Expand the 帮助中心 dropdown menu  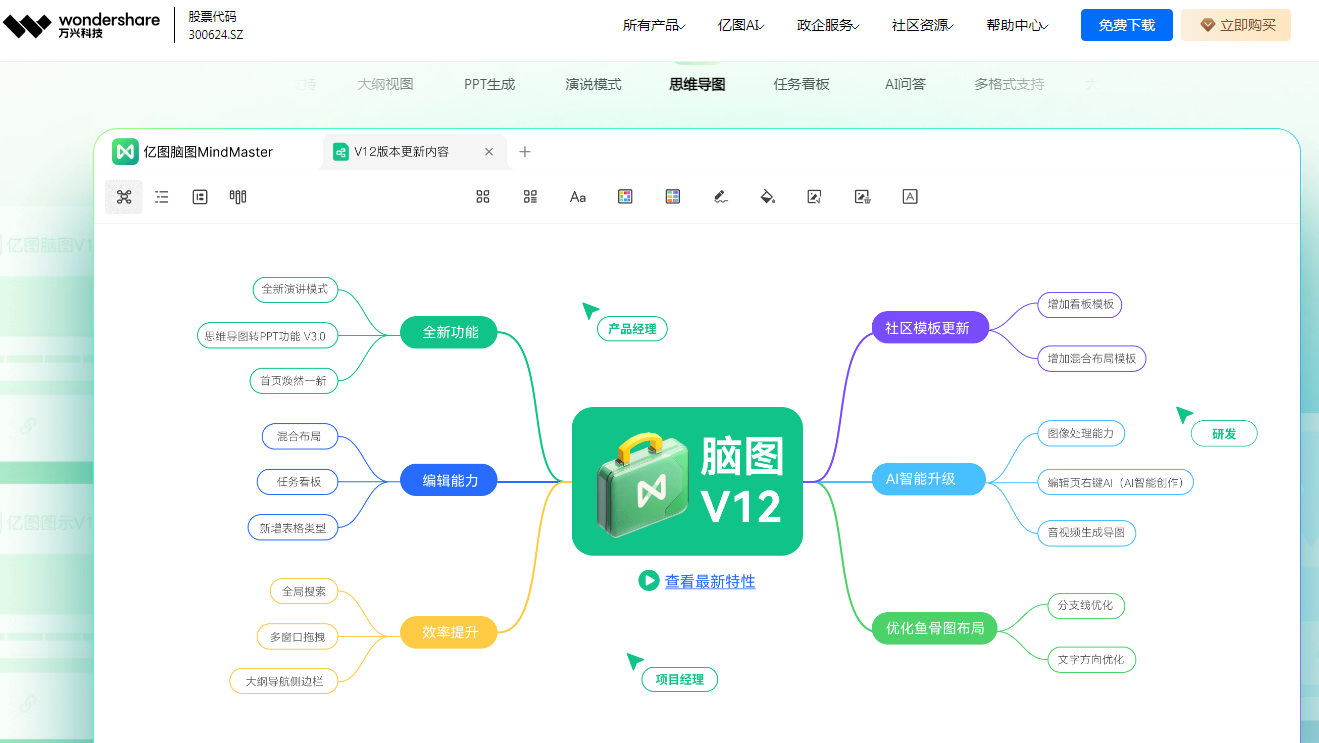click(1017, 25)
